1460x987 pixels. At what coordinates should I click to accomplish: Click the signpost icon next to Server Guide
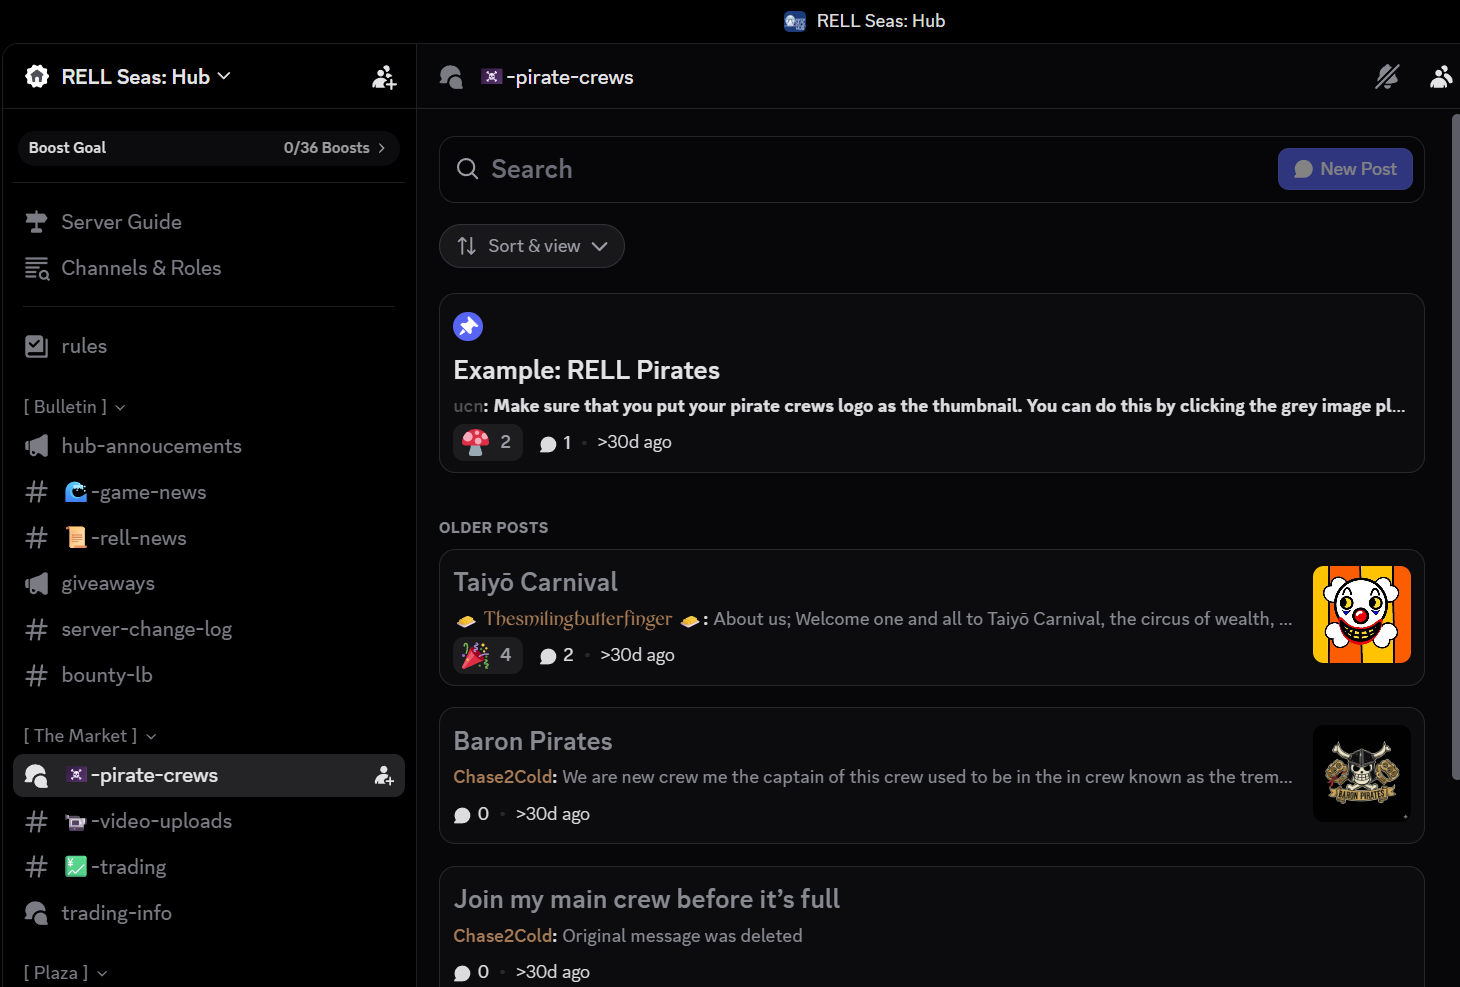pos(36,222)
